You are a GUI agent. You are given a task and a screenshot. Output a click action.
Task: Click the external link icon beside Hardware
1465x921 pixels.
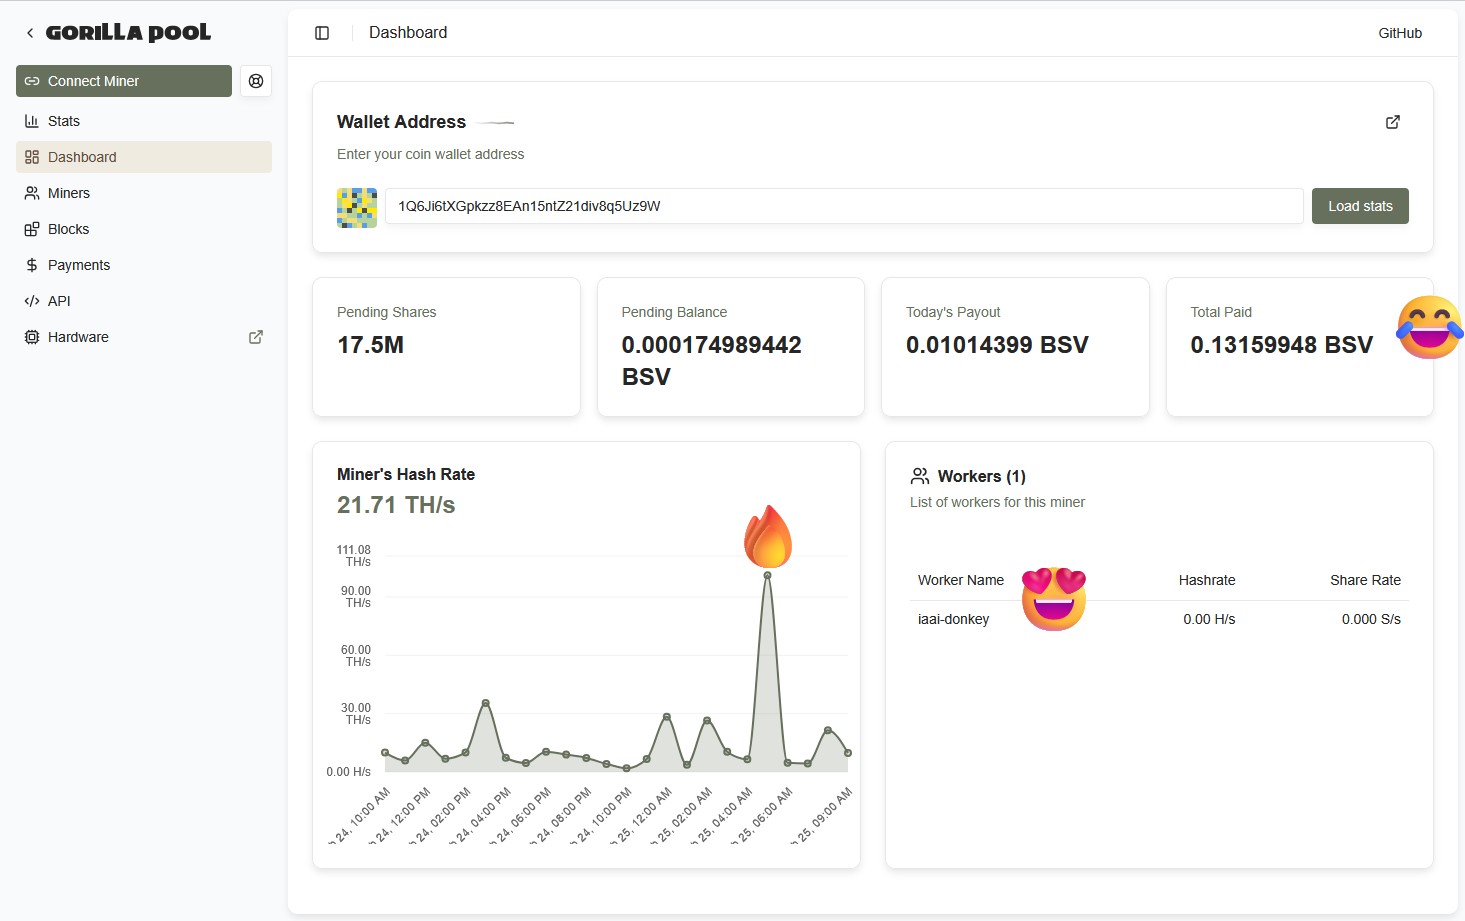[x=256, y=337]
